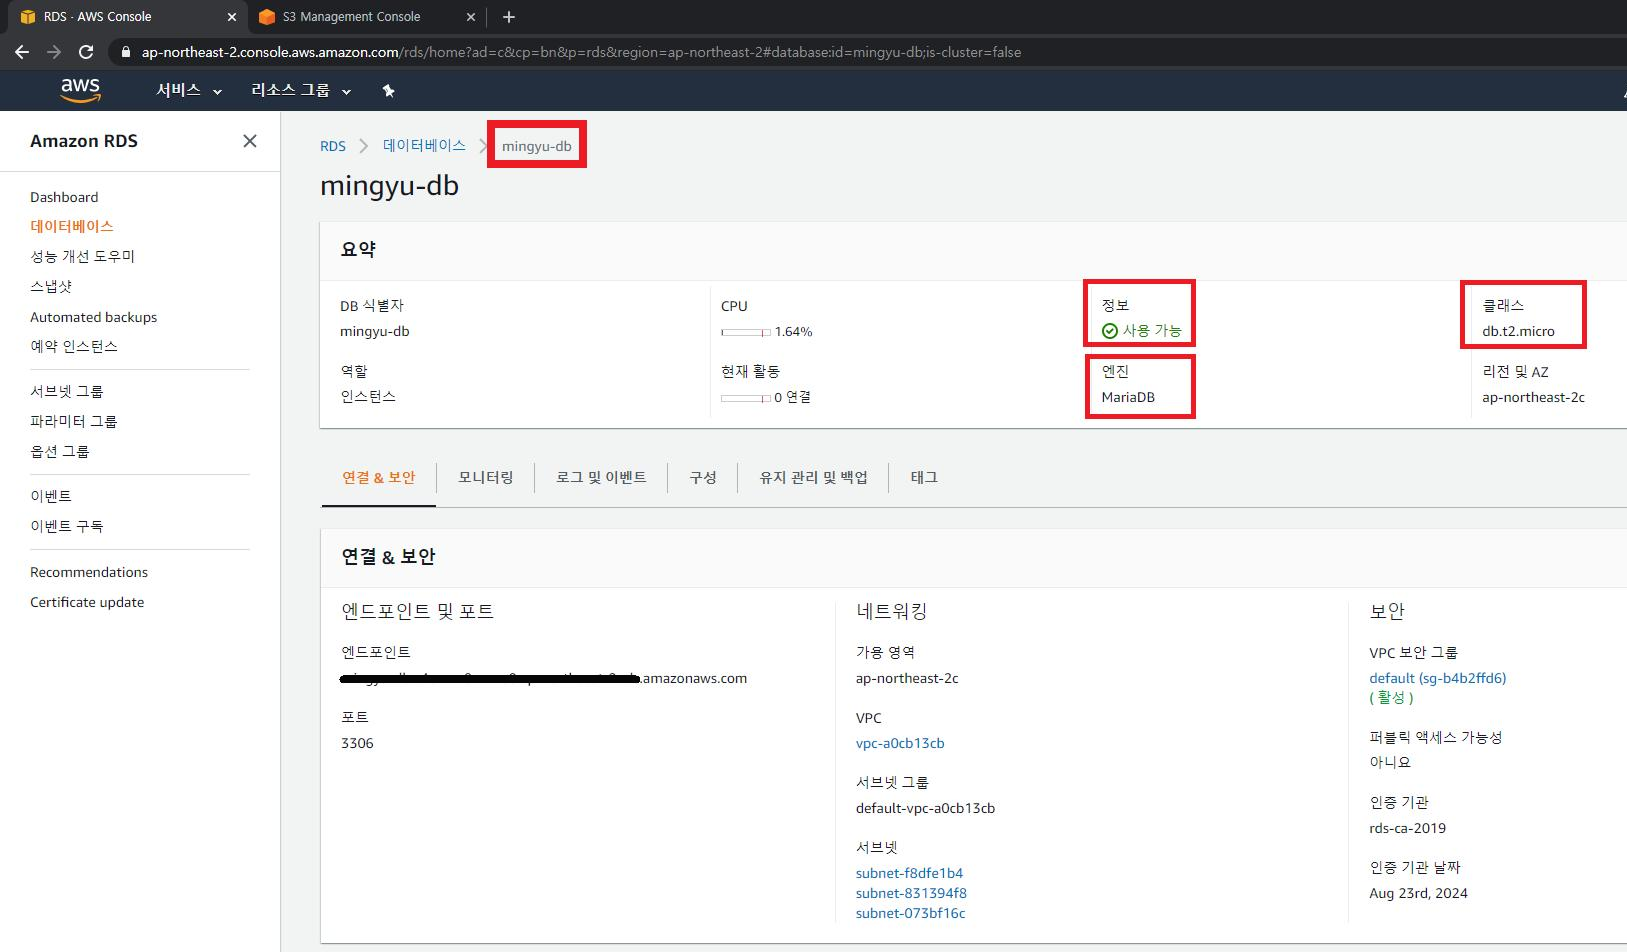
Task: Open 이벤트 in the sidebar
Action: (x=51, y=496)
